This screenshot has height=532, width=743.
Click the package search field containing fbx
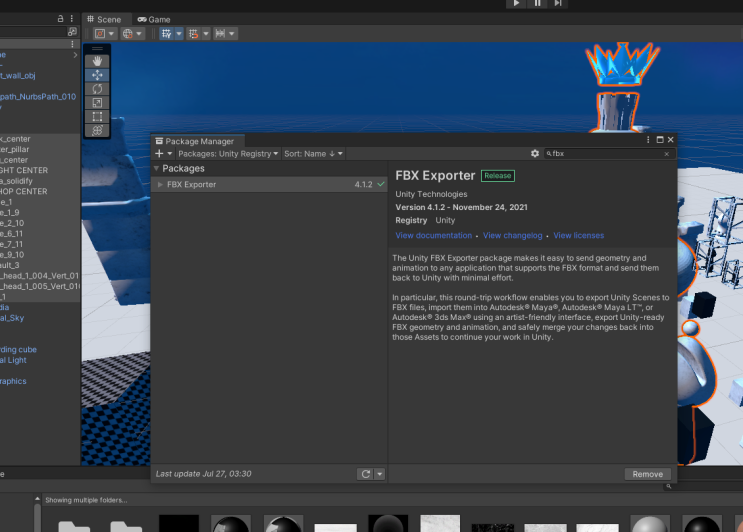point(605,154)
